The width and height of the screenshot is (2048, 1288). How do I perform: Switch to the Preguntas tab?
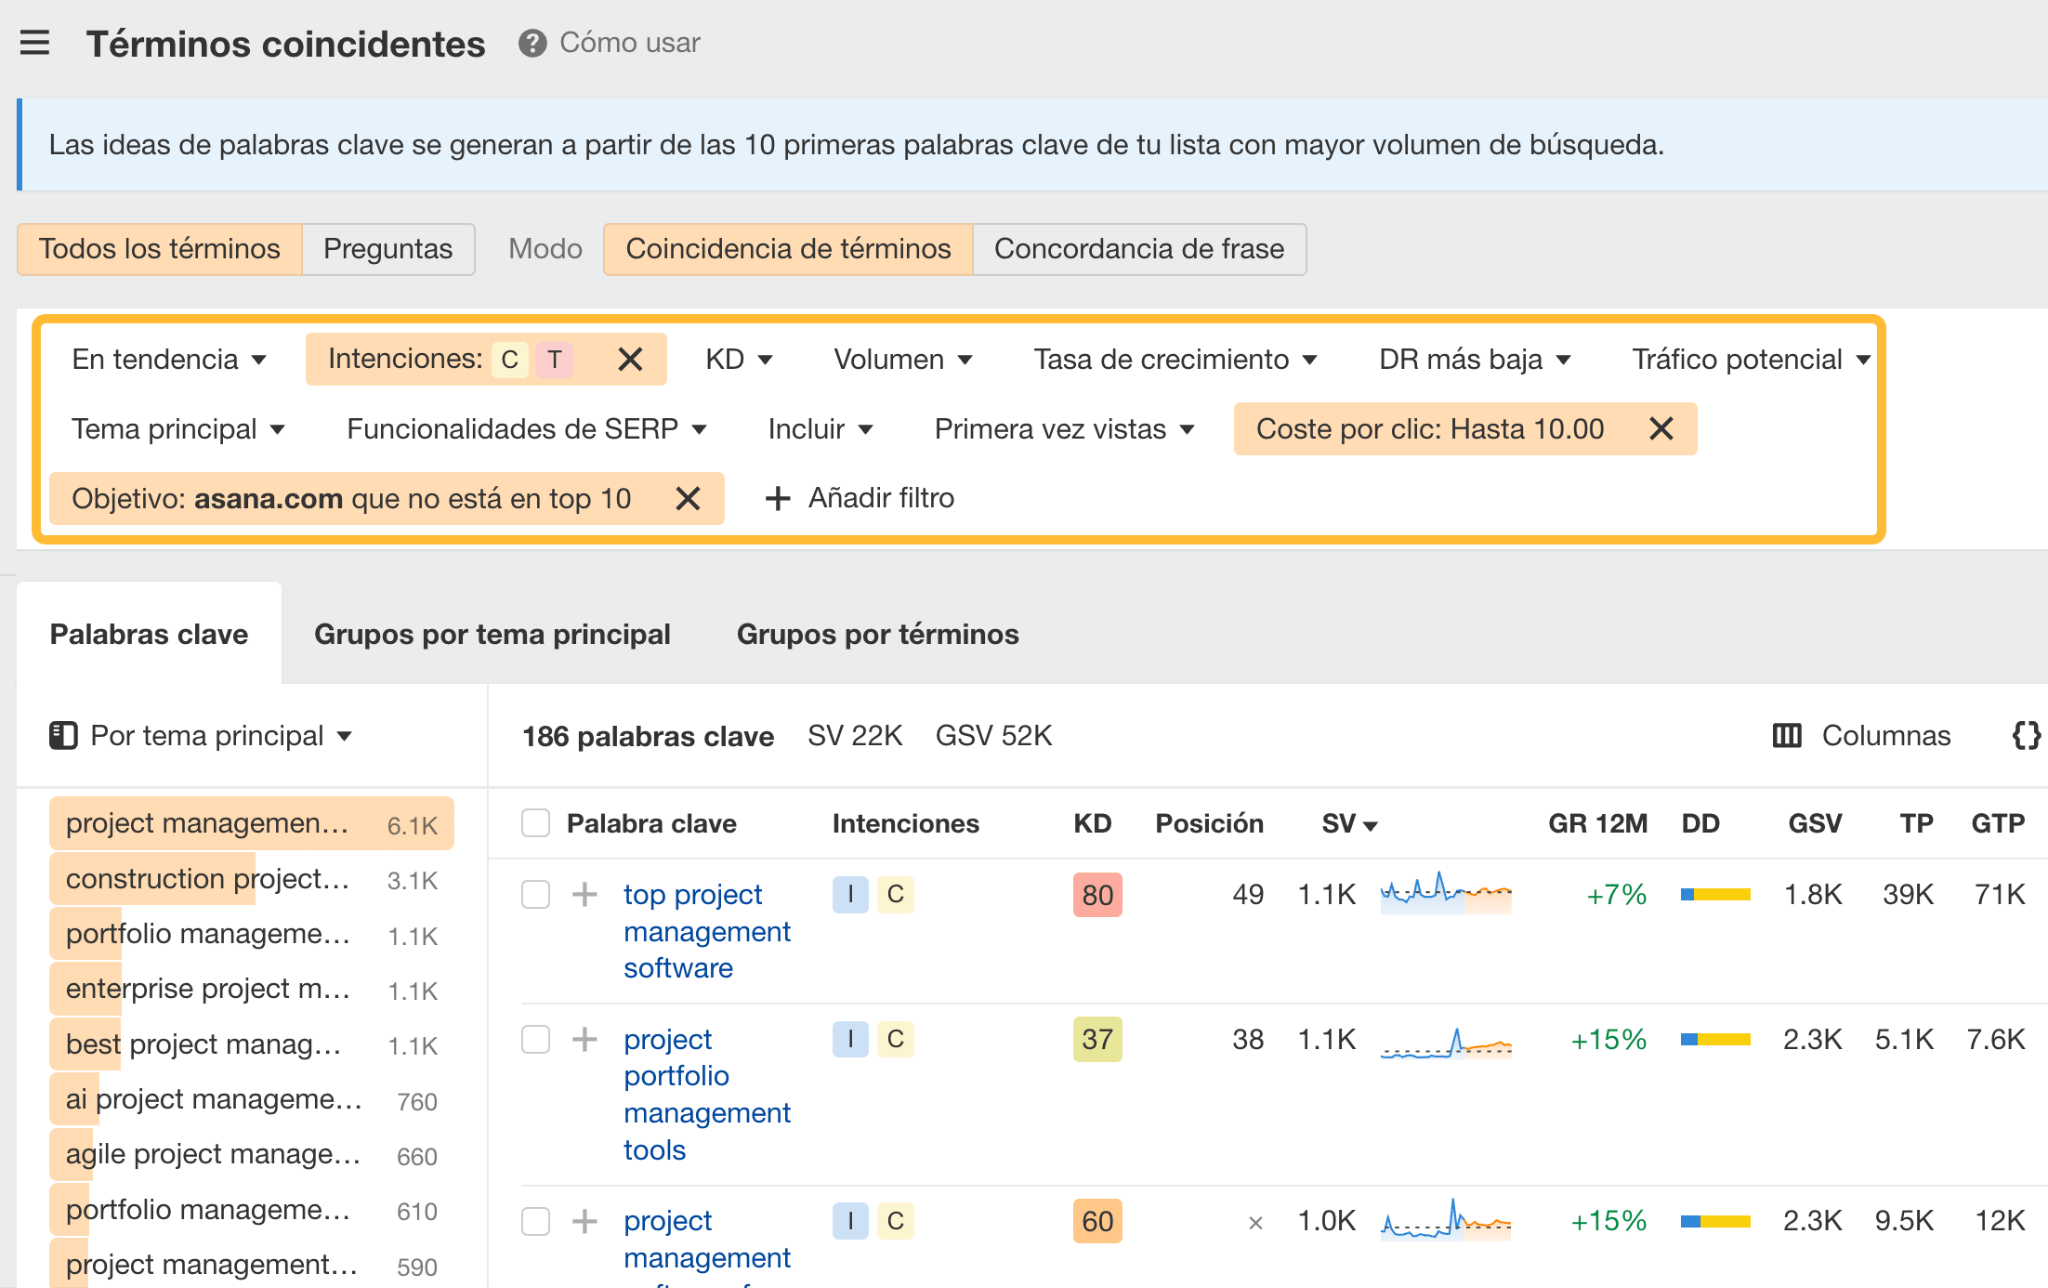click(x=388, y=249)
